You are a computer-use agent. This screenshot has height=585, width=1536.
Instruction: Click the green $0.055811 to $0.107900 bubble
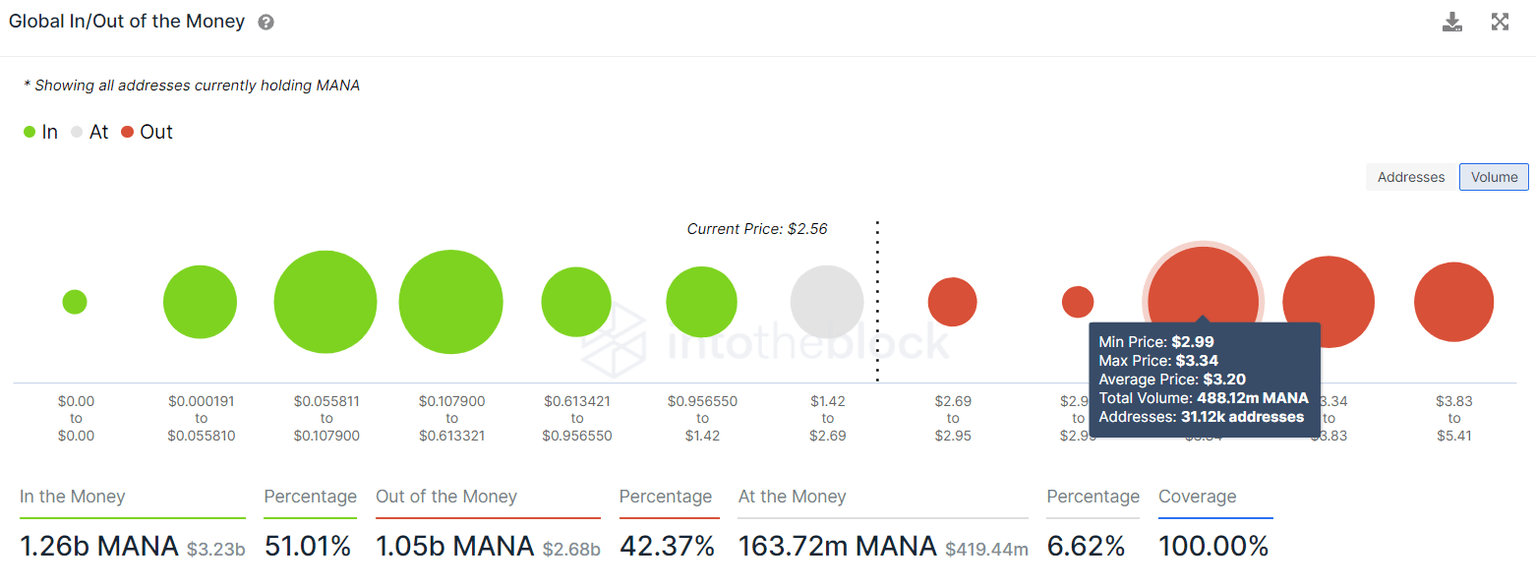pyautogui.click(x=325, y=302)
